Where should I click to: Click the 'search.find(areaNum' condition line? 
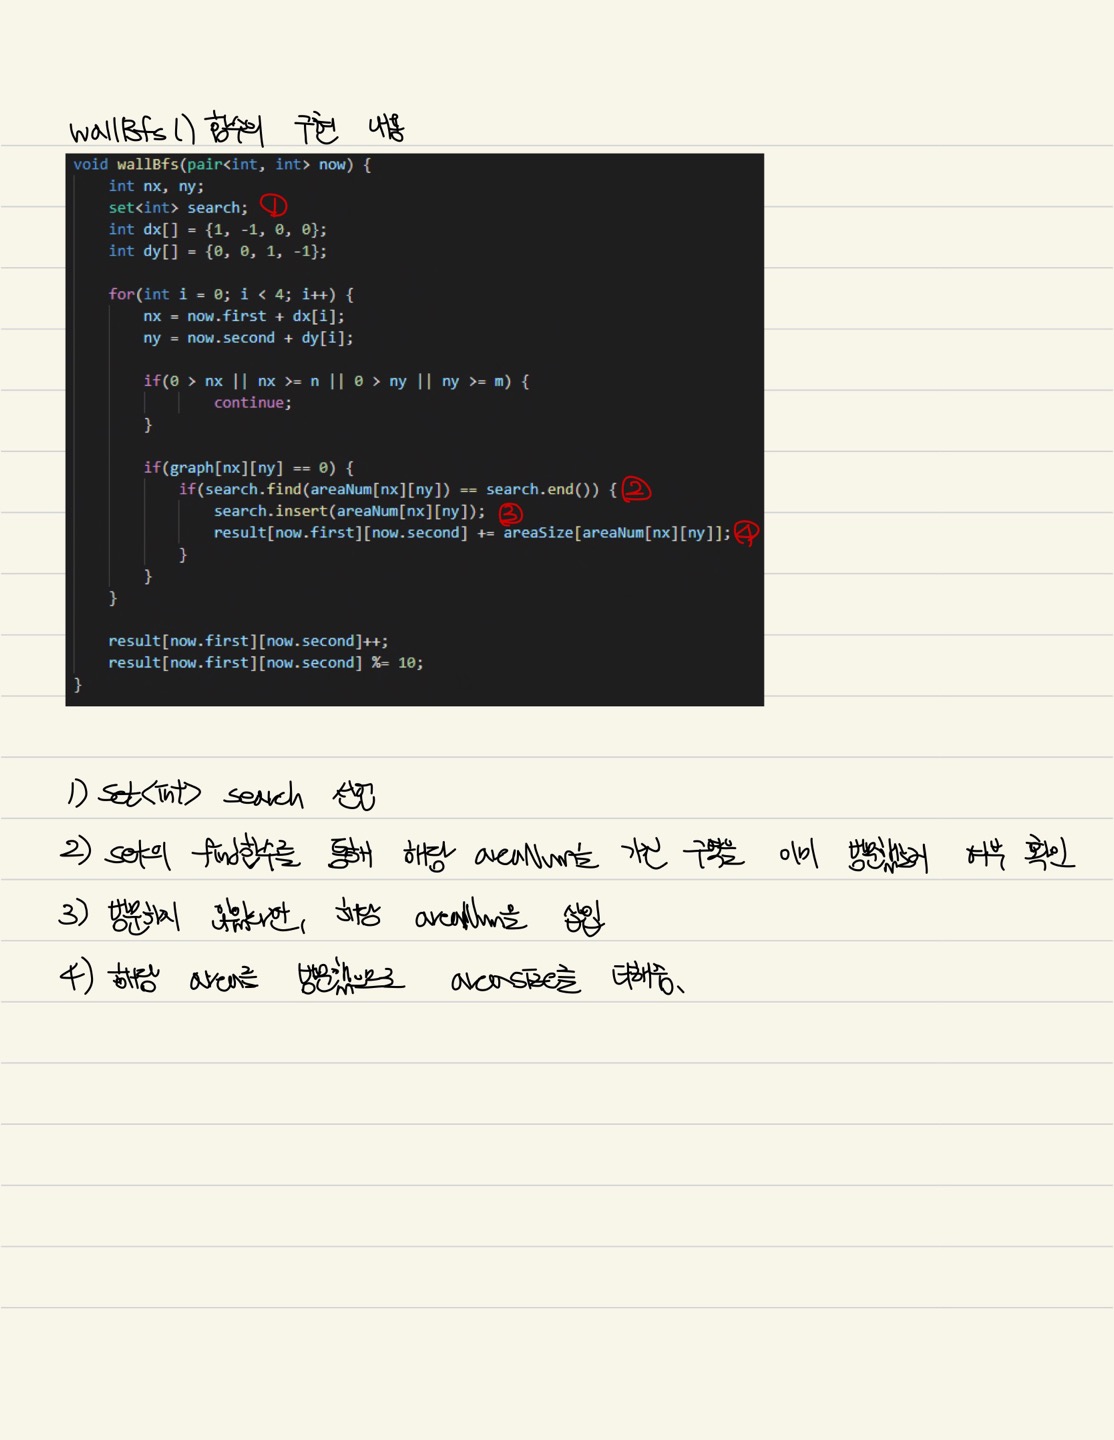398,489
